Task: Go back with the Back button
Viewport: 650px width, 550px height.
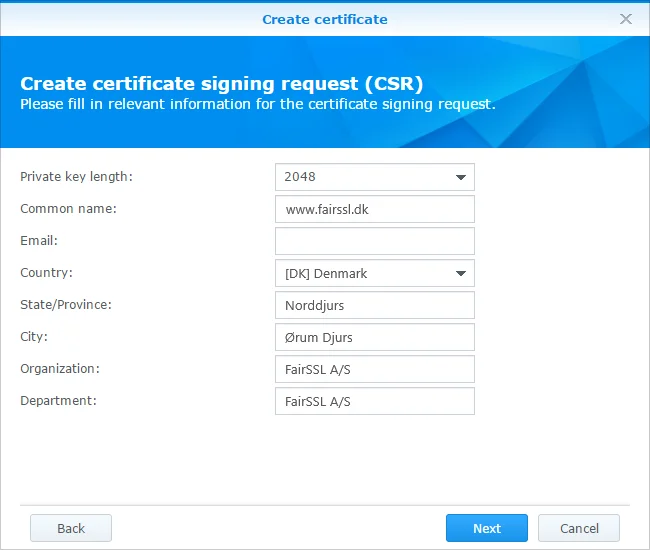Action: [x=71, y=528]
